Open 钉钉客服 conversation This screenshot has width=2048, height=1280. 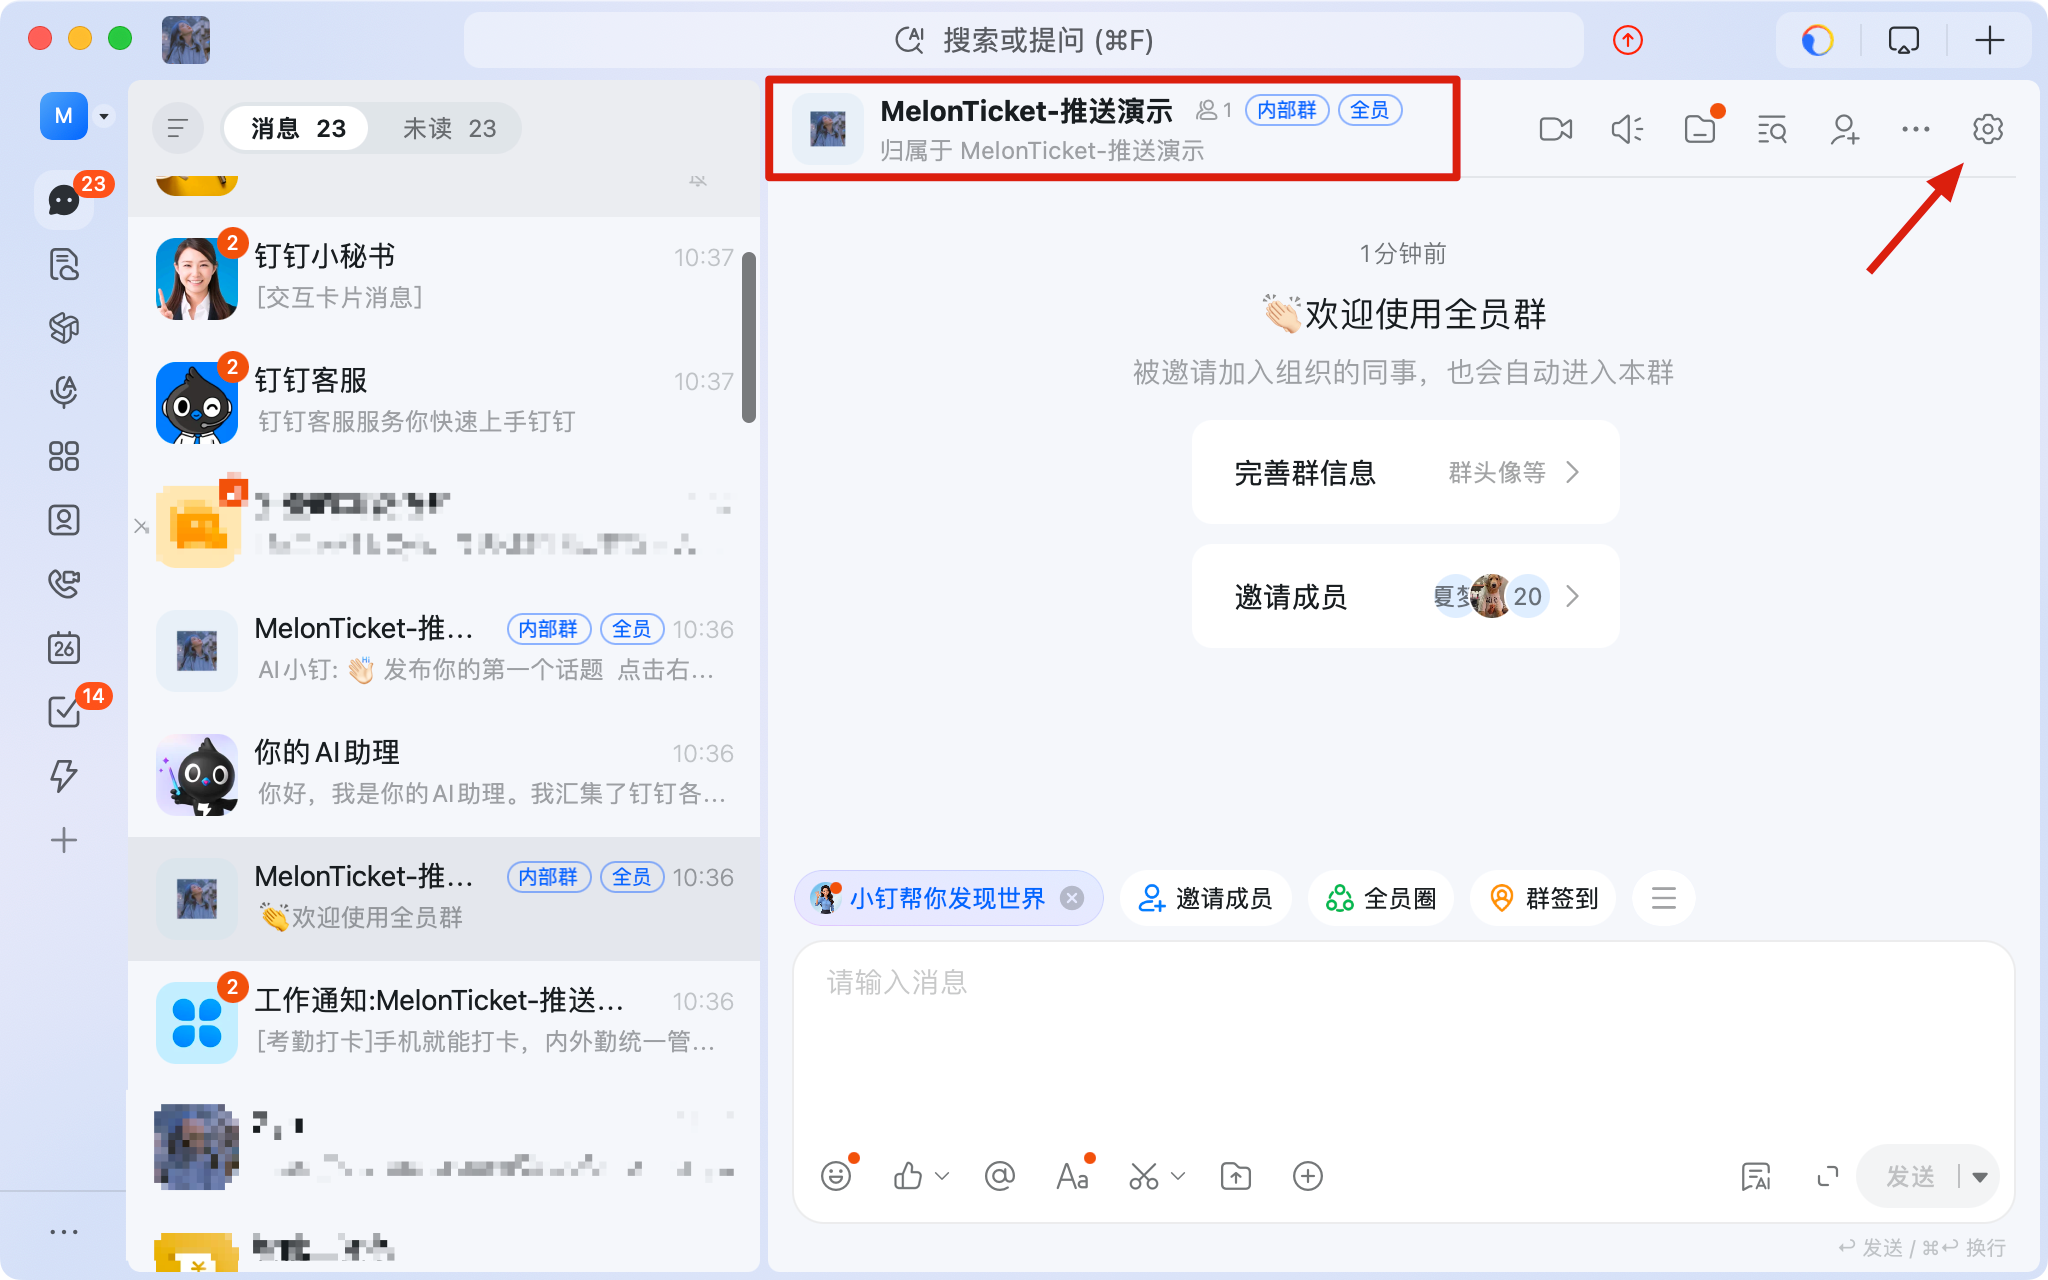click(444, 402)
